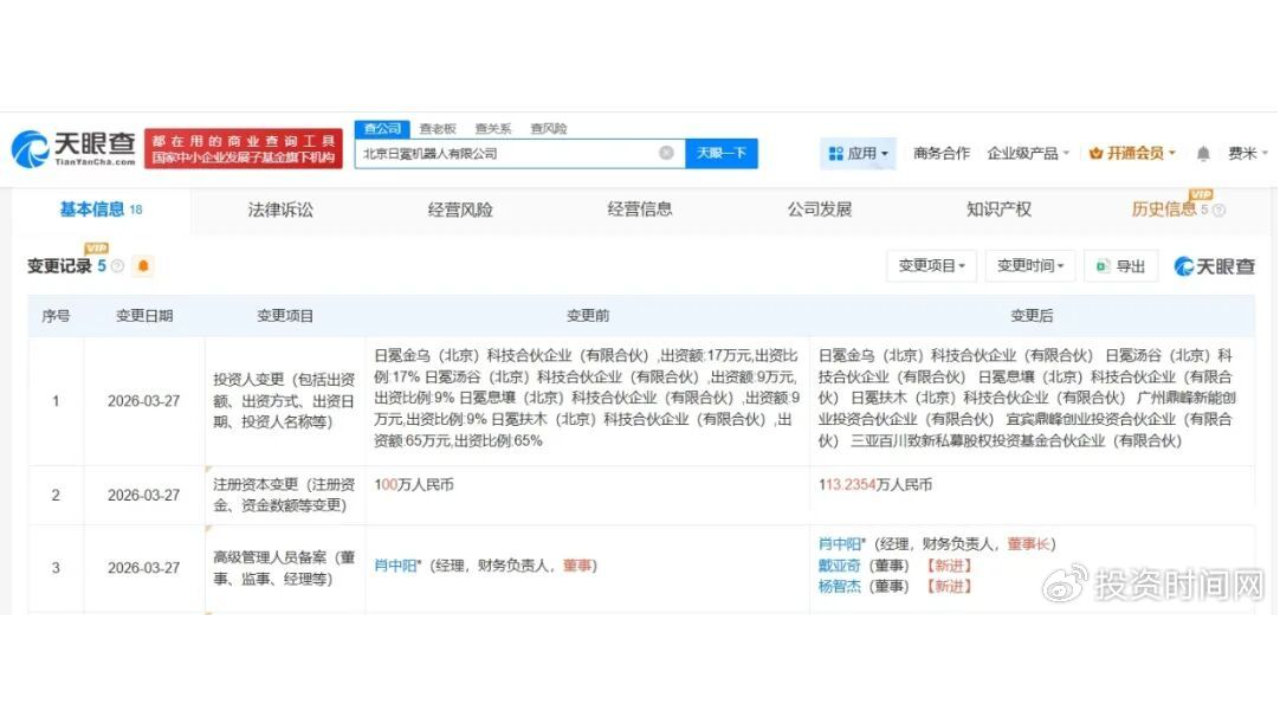Click the green Excel icon in 导出 button
1280x719 pixels.
(x=1102, y=264)
